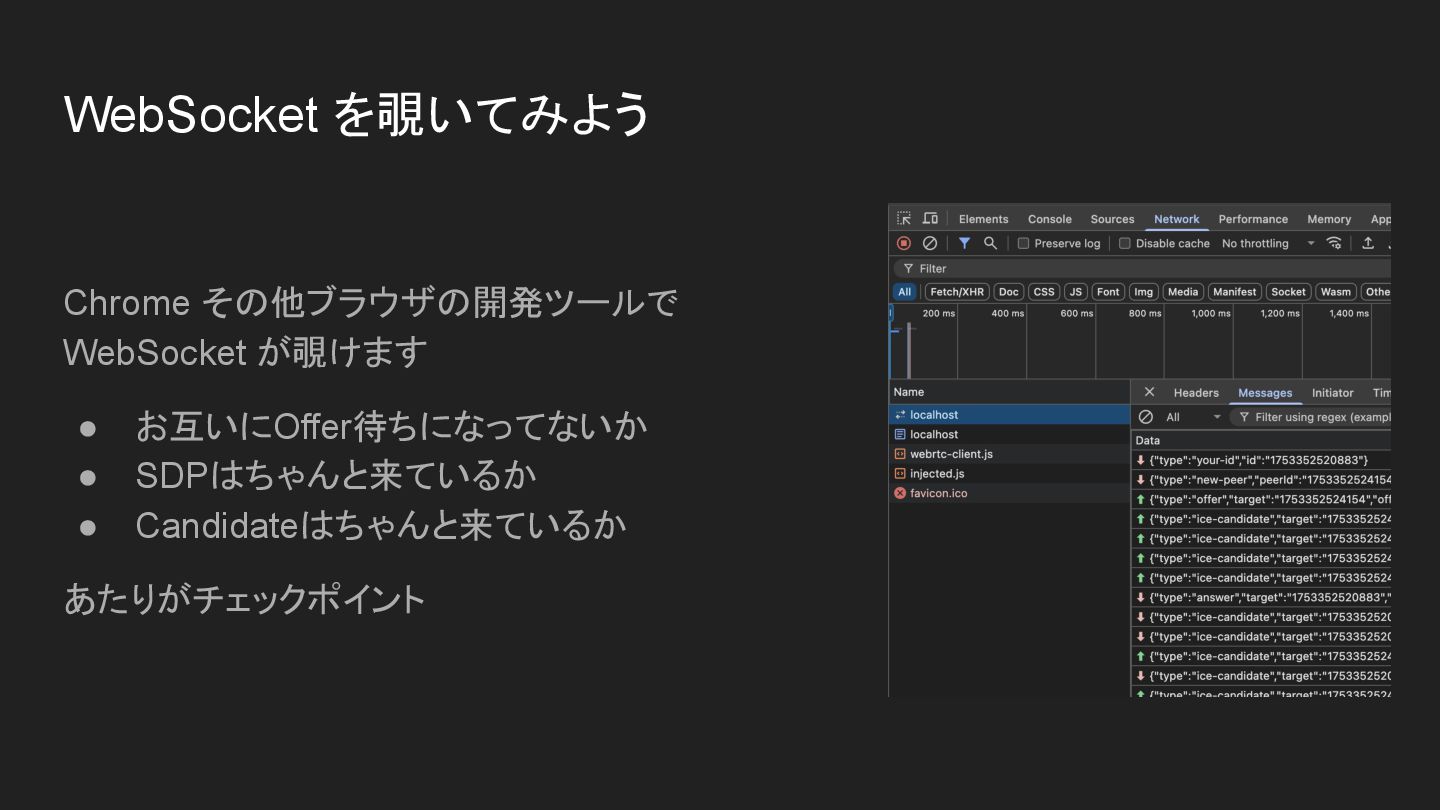Viewport: 1440px width, 810px height.
Task: Click the network Filter input field
Action: point(1143,268)
